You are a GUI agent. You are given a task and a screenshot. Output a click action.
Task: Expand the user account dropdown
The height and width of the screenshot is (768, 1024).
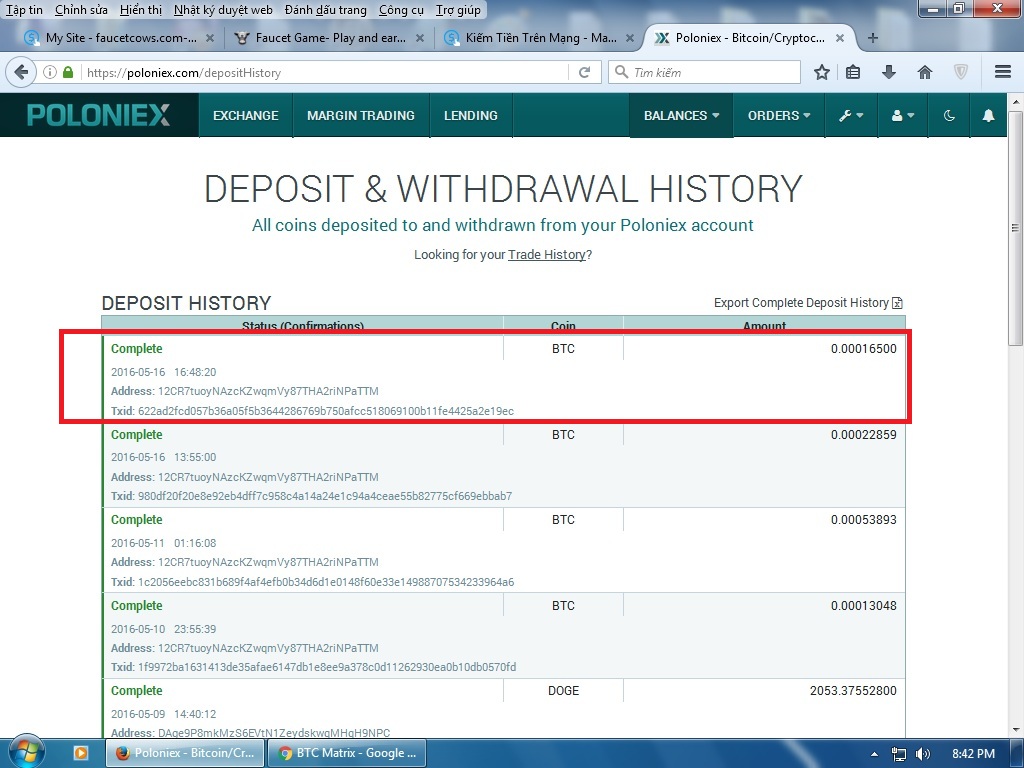(903, 116)
